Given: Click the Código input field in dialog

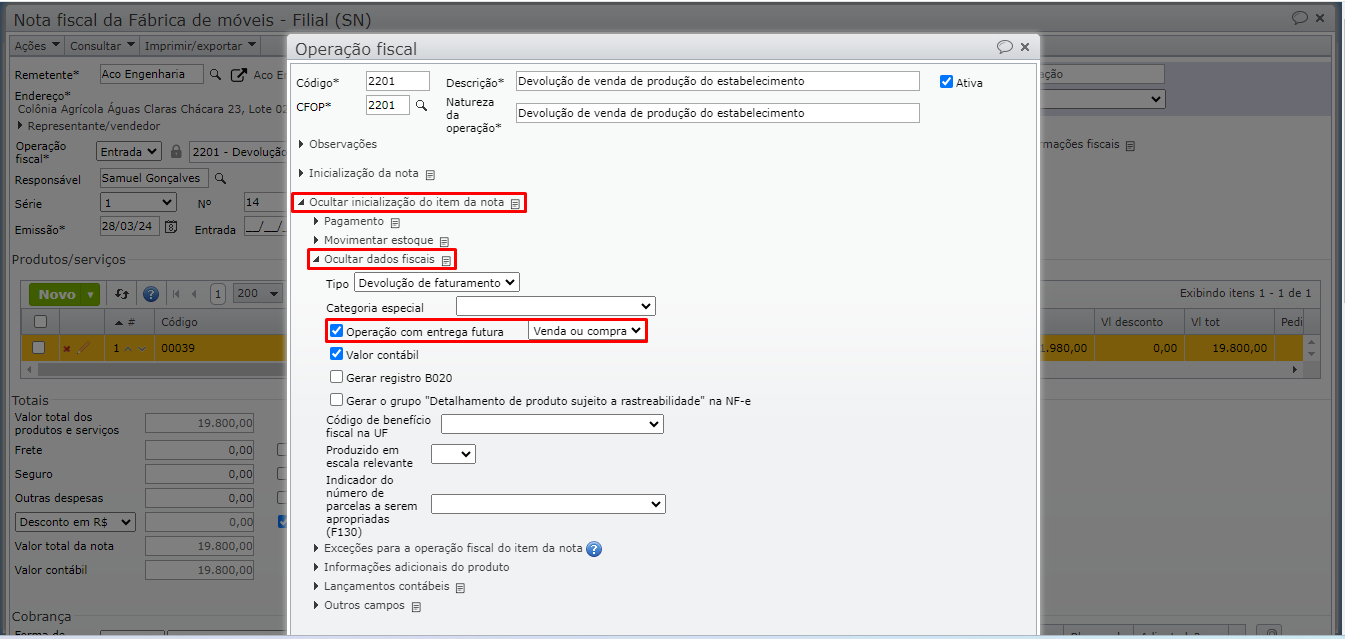Looking at the screenshot, I should pyautogui.click(x=397, y=81).
